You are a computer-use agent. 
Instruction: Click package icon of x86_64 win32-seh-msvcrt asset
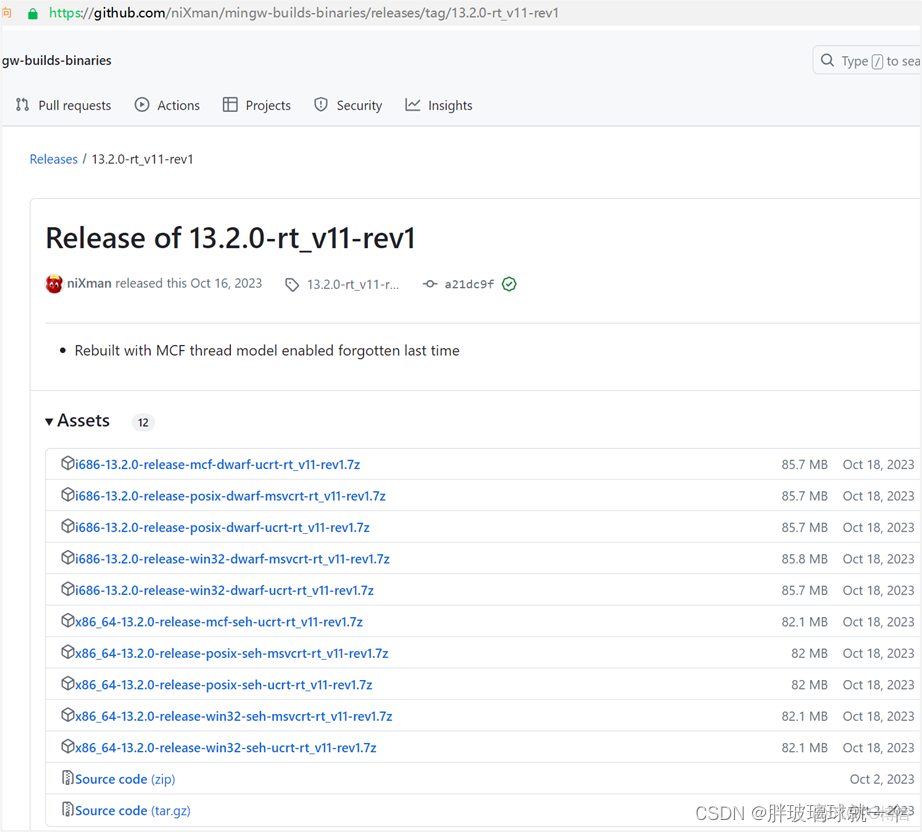(68, 715)
